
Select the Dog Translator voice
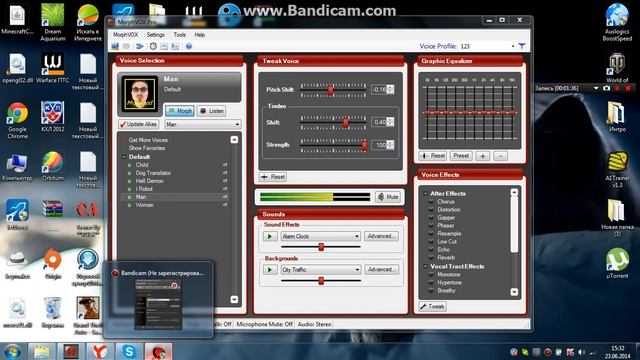pos(153,173)
